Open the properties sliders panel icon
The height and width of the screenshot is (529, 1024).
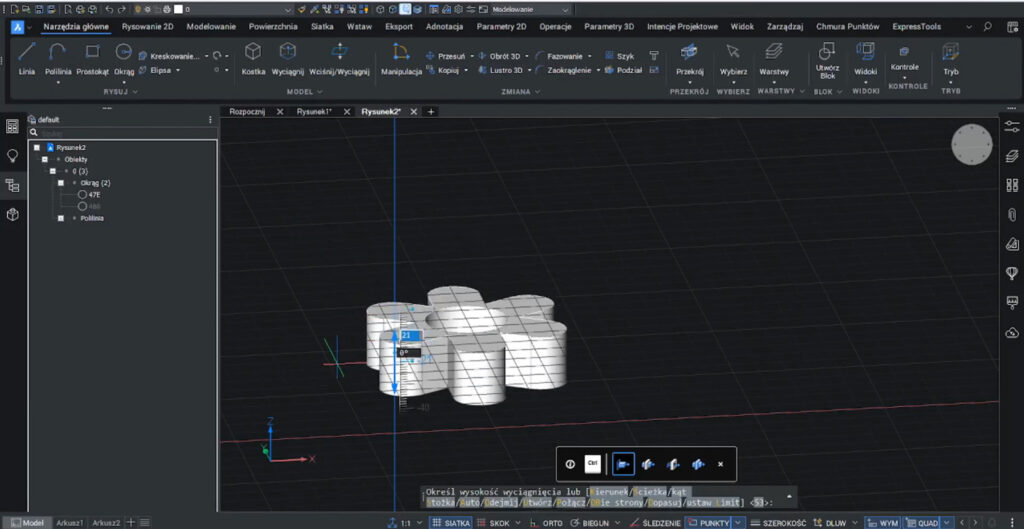coord(1012,127)
